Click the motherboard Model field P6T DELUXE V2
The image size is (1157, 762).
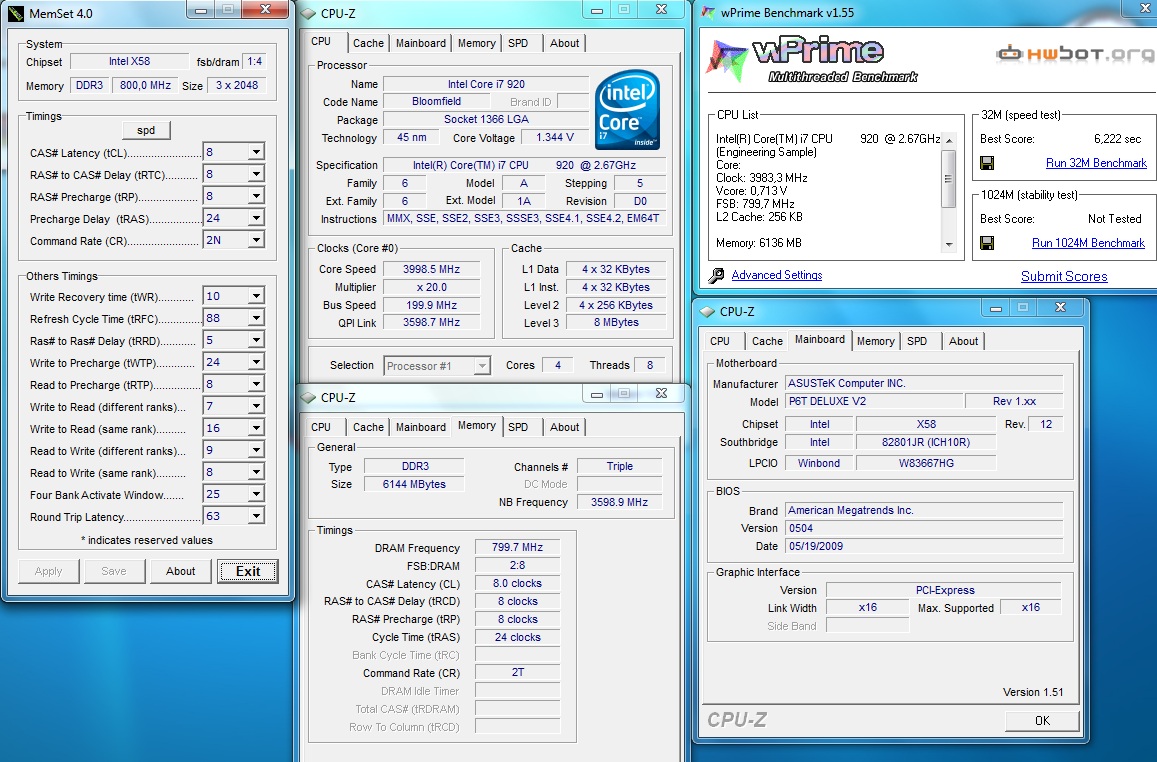coord(874,401)
